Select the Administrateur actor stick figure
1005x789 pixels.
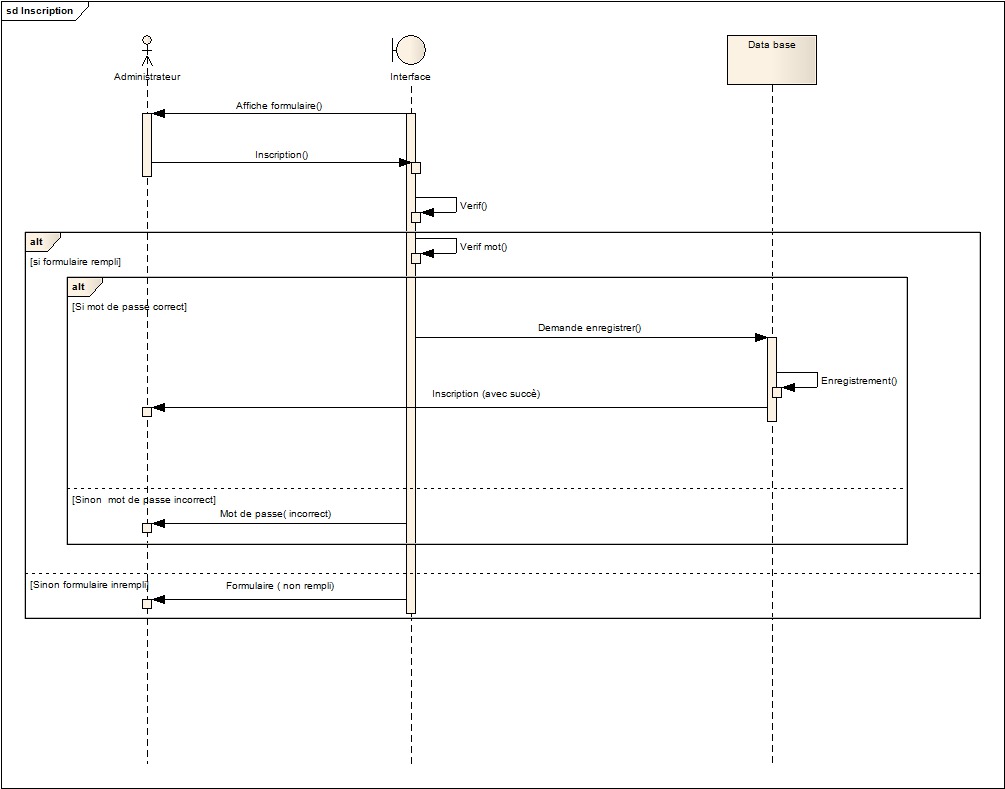click(x=147, y=51)
